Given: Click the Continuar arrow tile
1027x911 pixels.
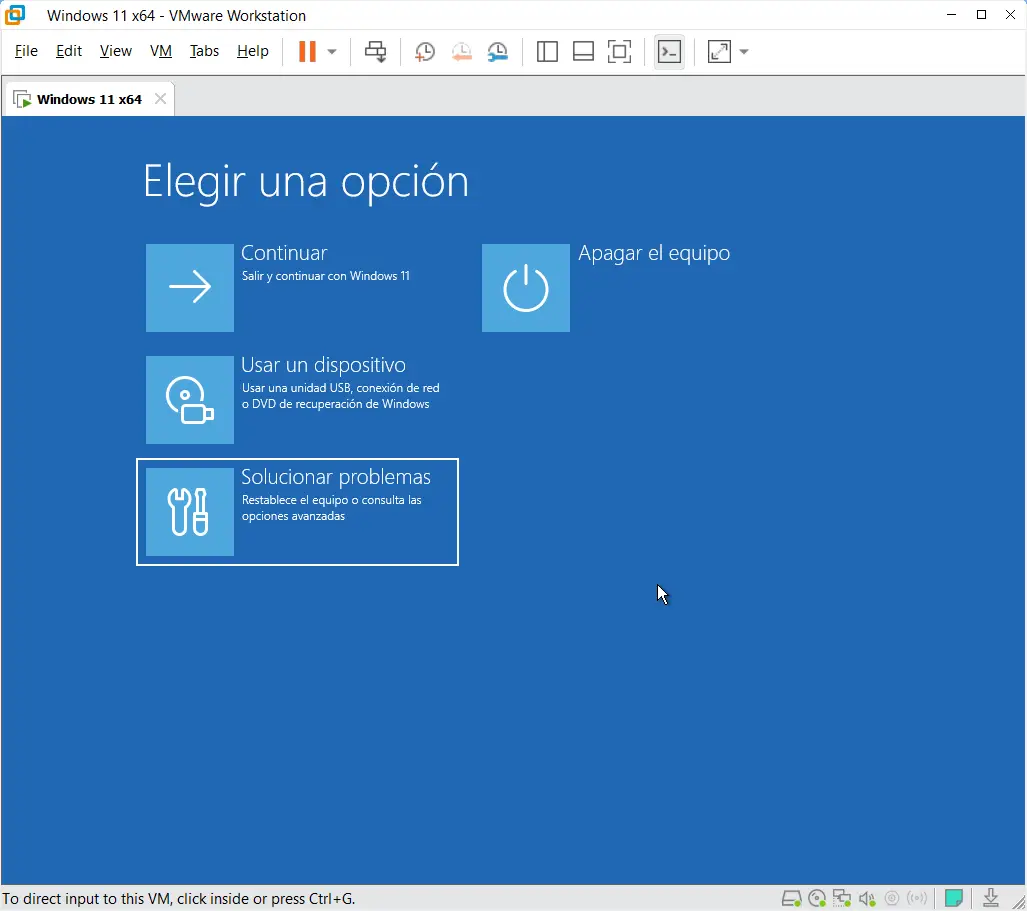Looking at the screenshot, I should 189,288.
